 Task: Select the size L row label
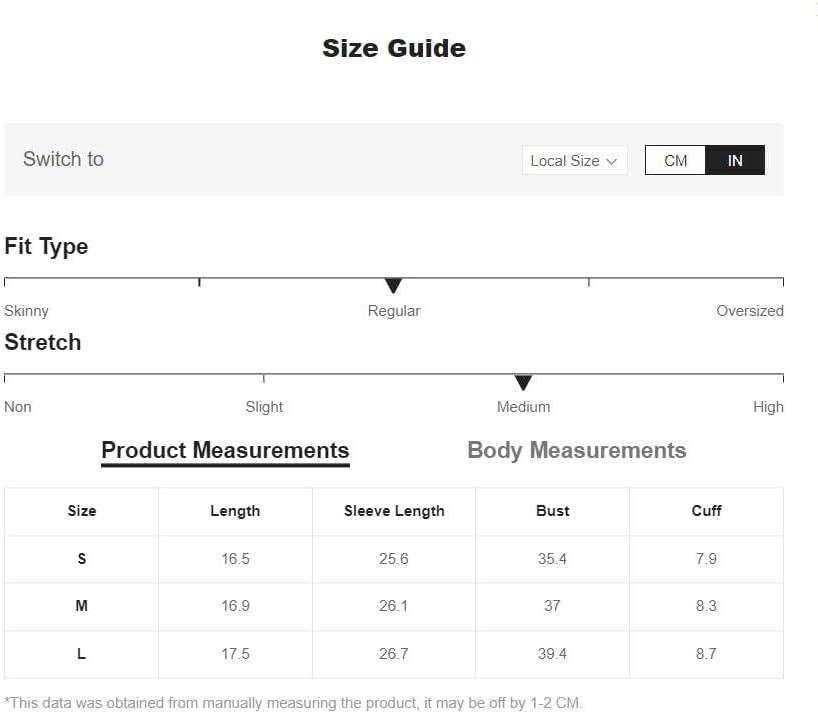(81, 654)
